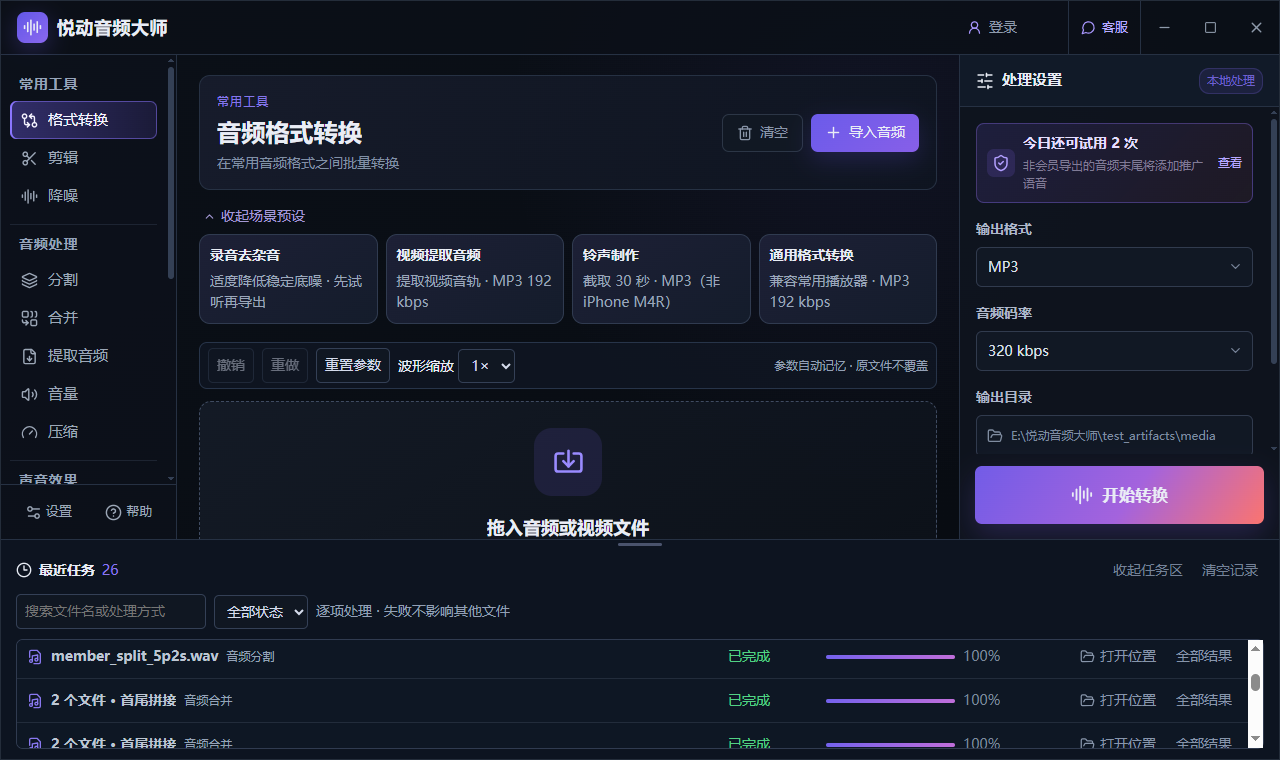
Task: Open folder icon in member_split_5p2s.wav row
Action: pyautogui.click(x=1087, y=657)
